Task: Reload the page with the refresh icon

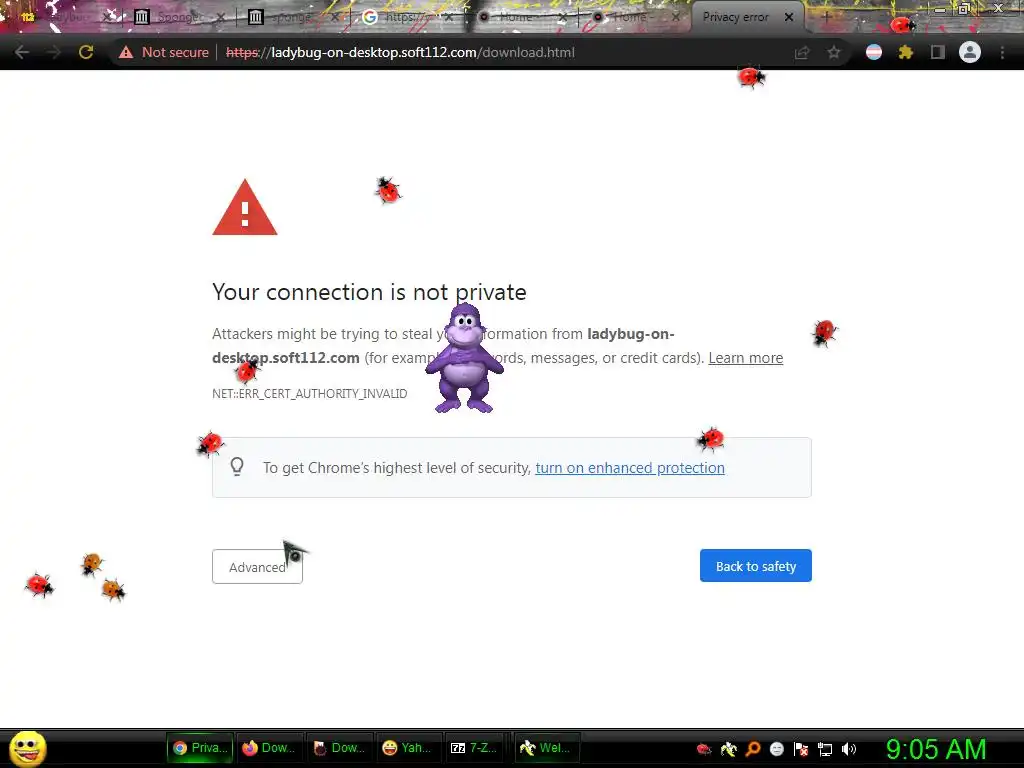Action: (x=86, y=52)
